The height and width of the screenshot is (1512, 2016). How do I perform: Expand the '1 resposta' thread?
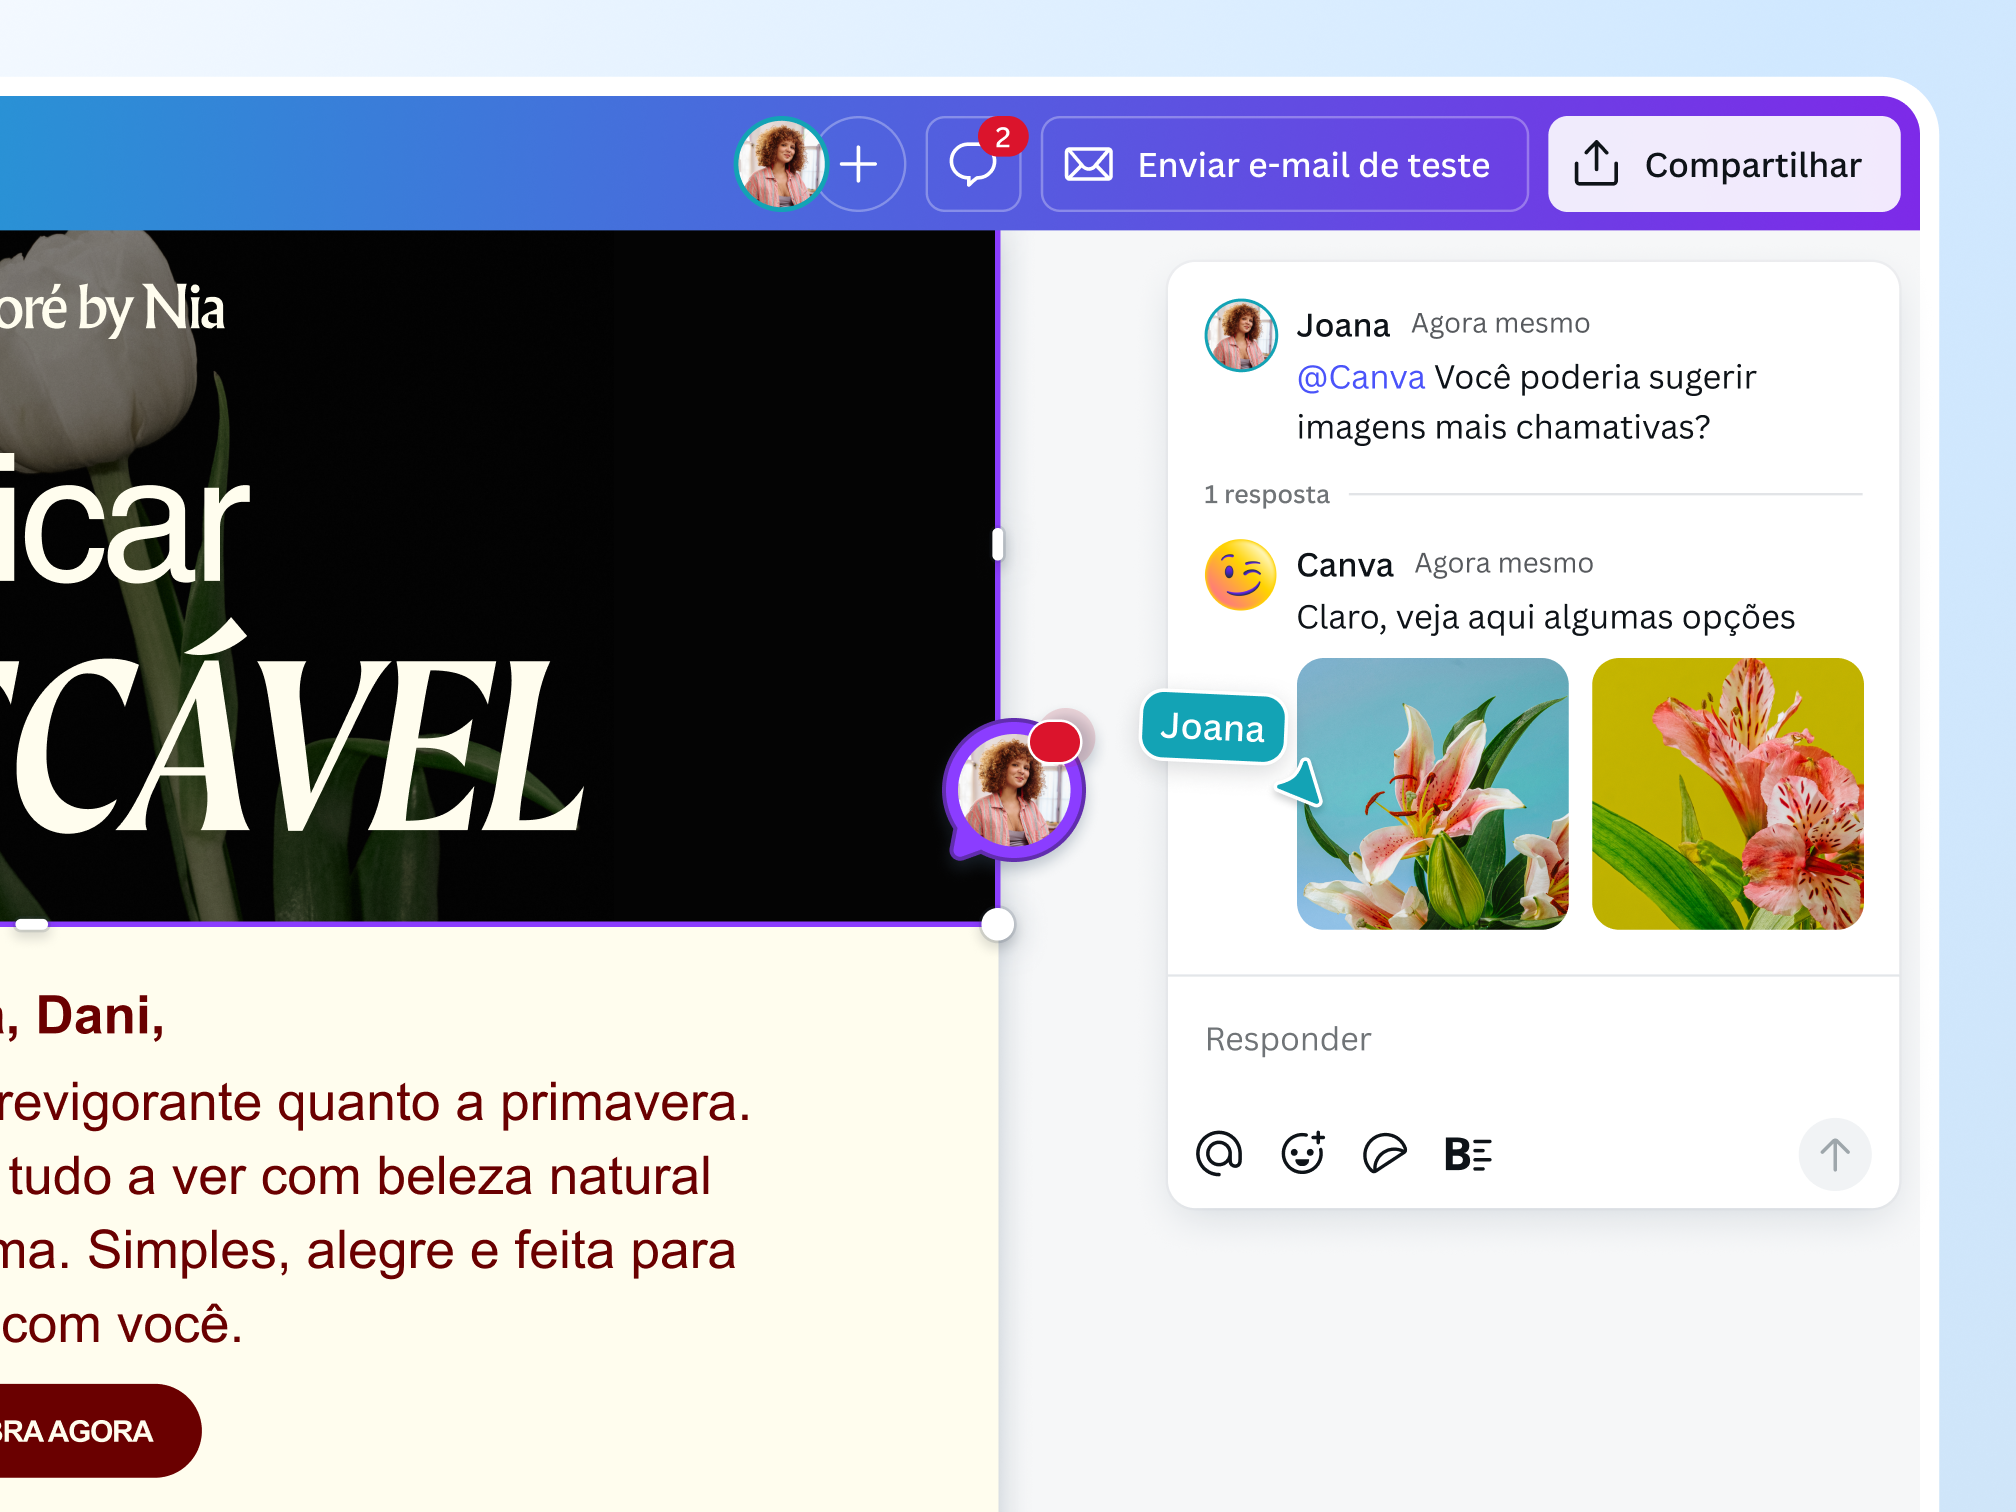tap(1267, 493)
